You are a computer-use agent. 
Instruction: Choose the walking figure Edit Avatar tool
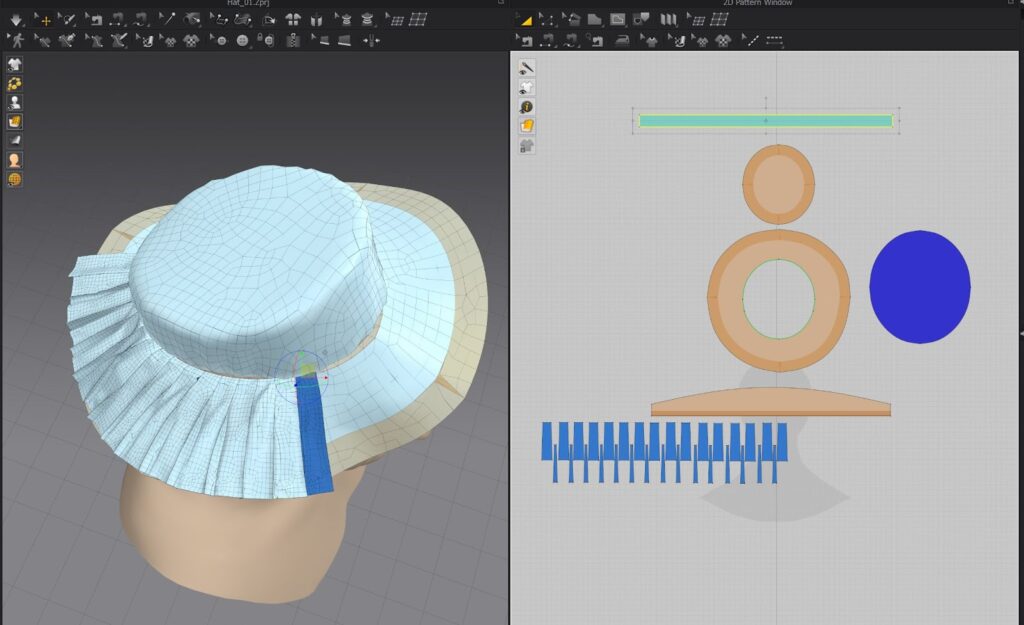click(17, 40)
